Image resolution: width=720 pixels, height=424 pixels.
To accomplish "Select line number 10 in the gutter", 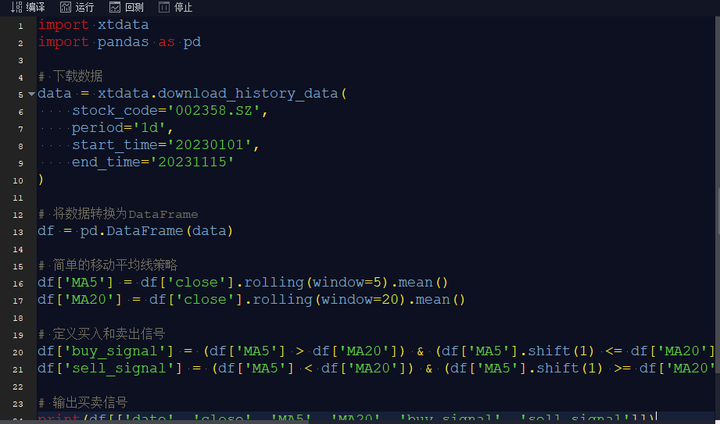I will click(x=18, y=180).
